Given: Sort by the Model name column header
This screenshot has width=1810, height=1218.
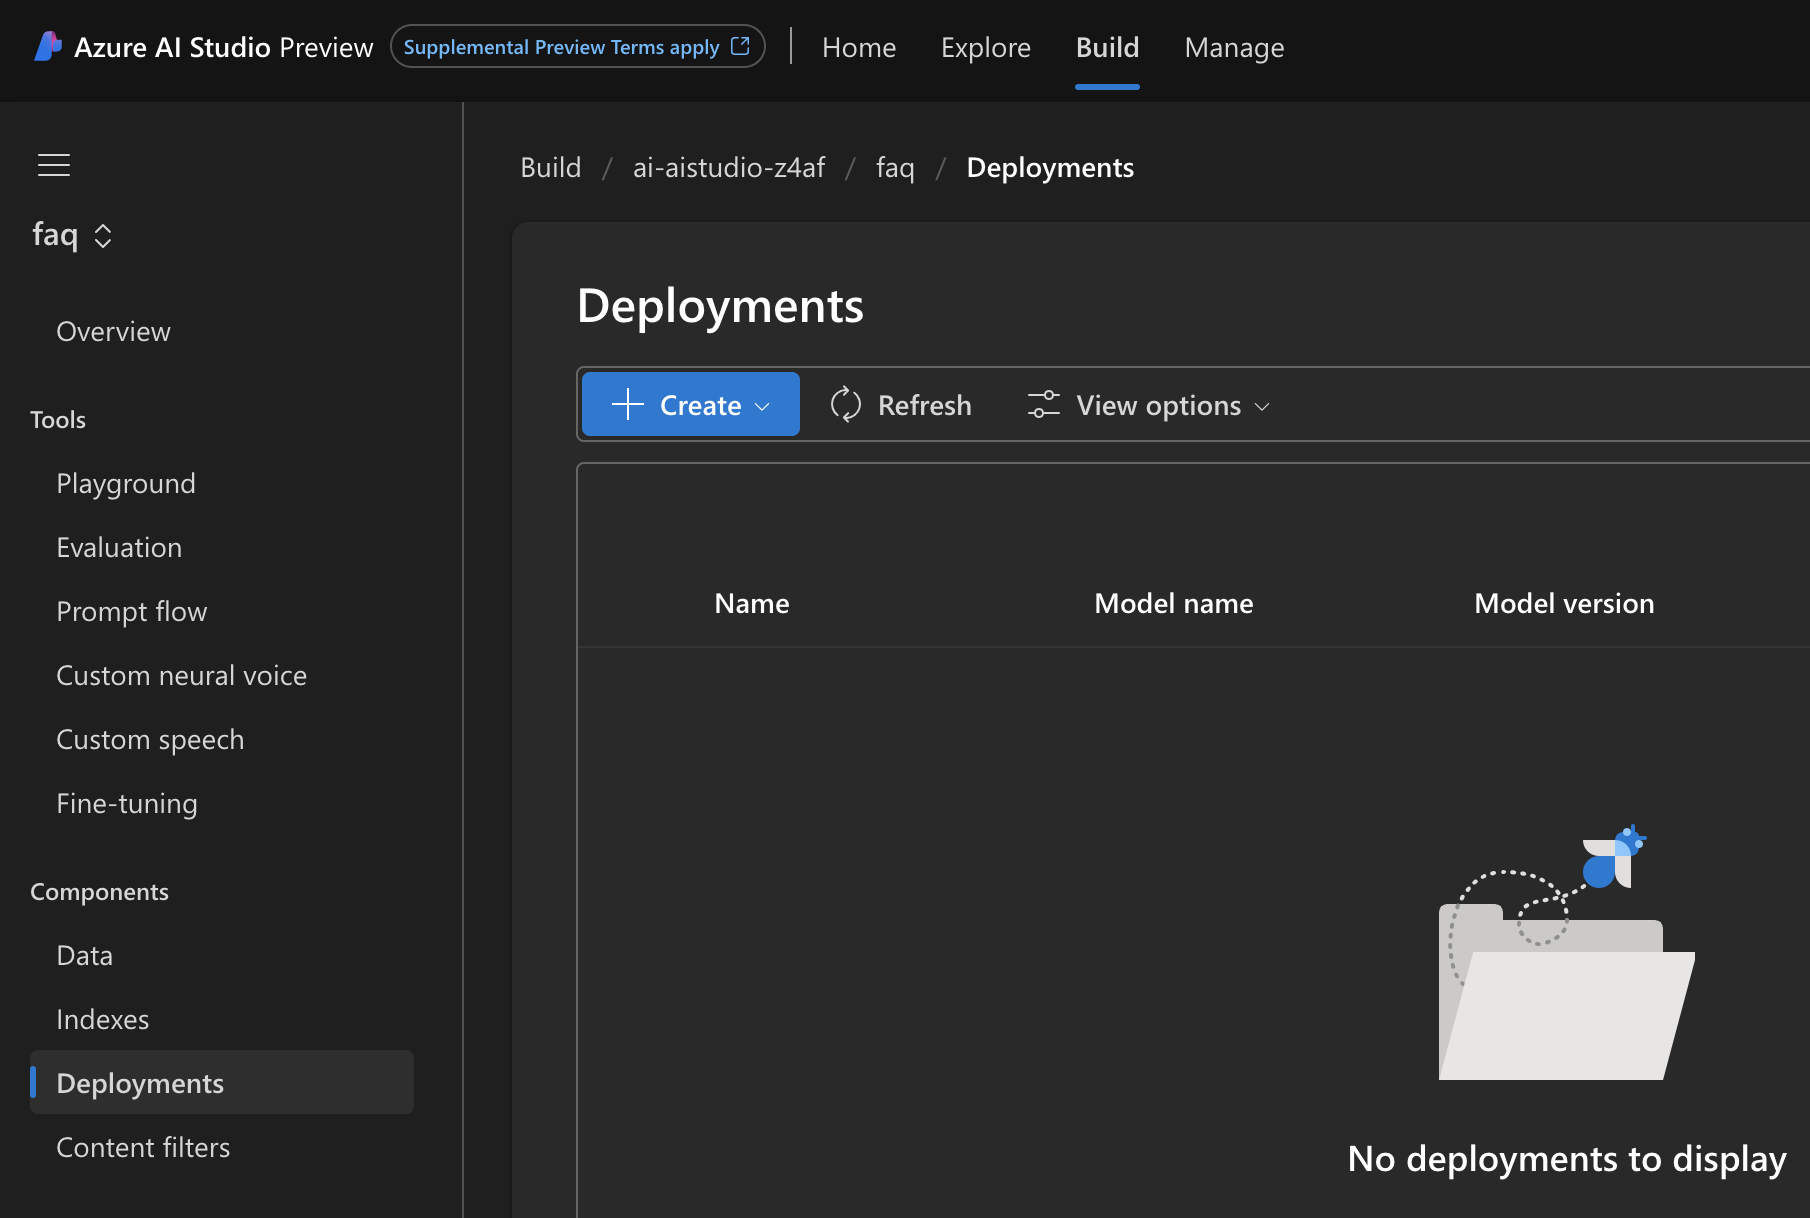Looking at the screenshot, I should [1173, 603].
